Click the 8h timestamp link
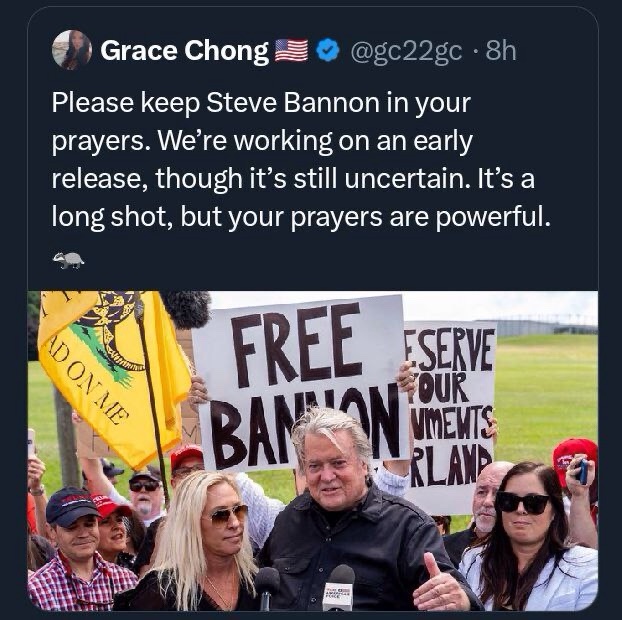 (500, 50)
